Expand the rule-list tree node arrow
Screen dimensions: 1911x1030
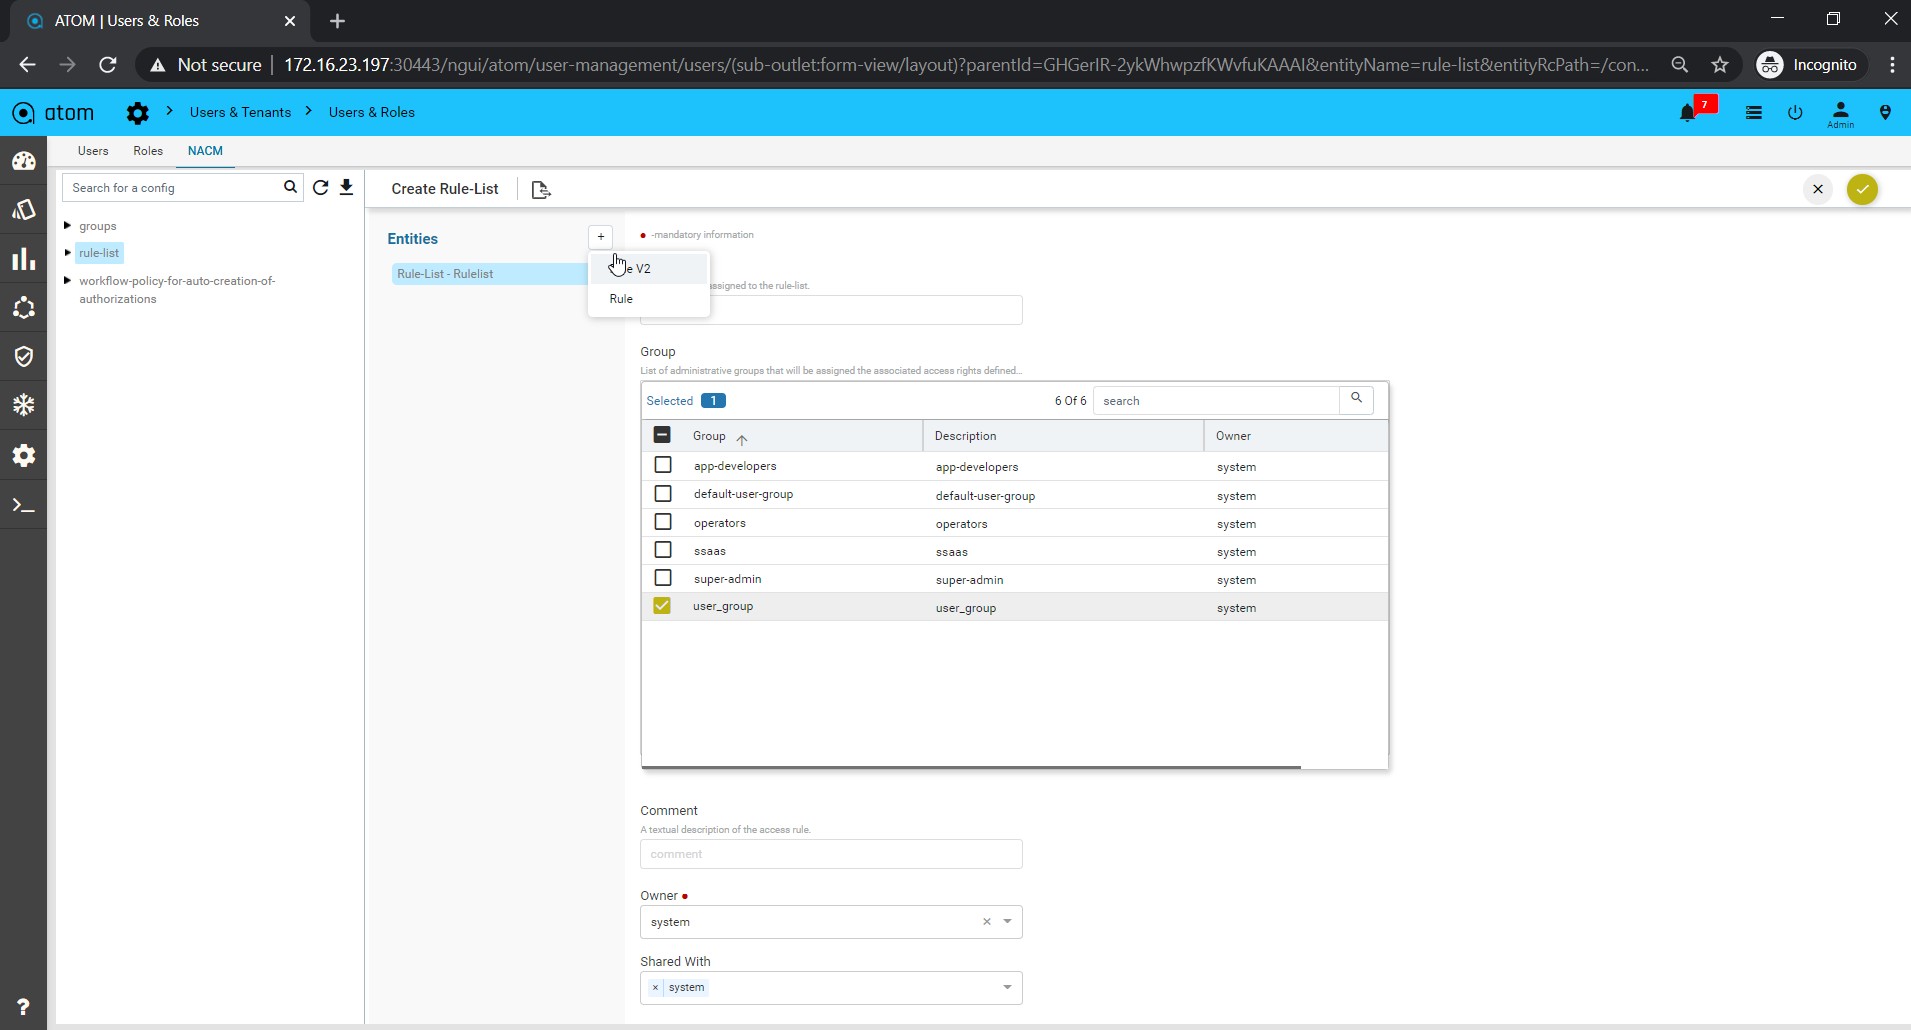tap(67, 253)
